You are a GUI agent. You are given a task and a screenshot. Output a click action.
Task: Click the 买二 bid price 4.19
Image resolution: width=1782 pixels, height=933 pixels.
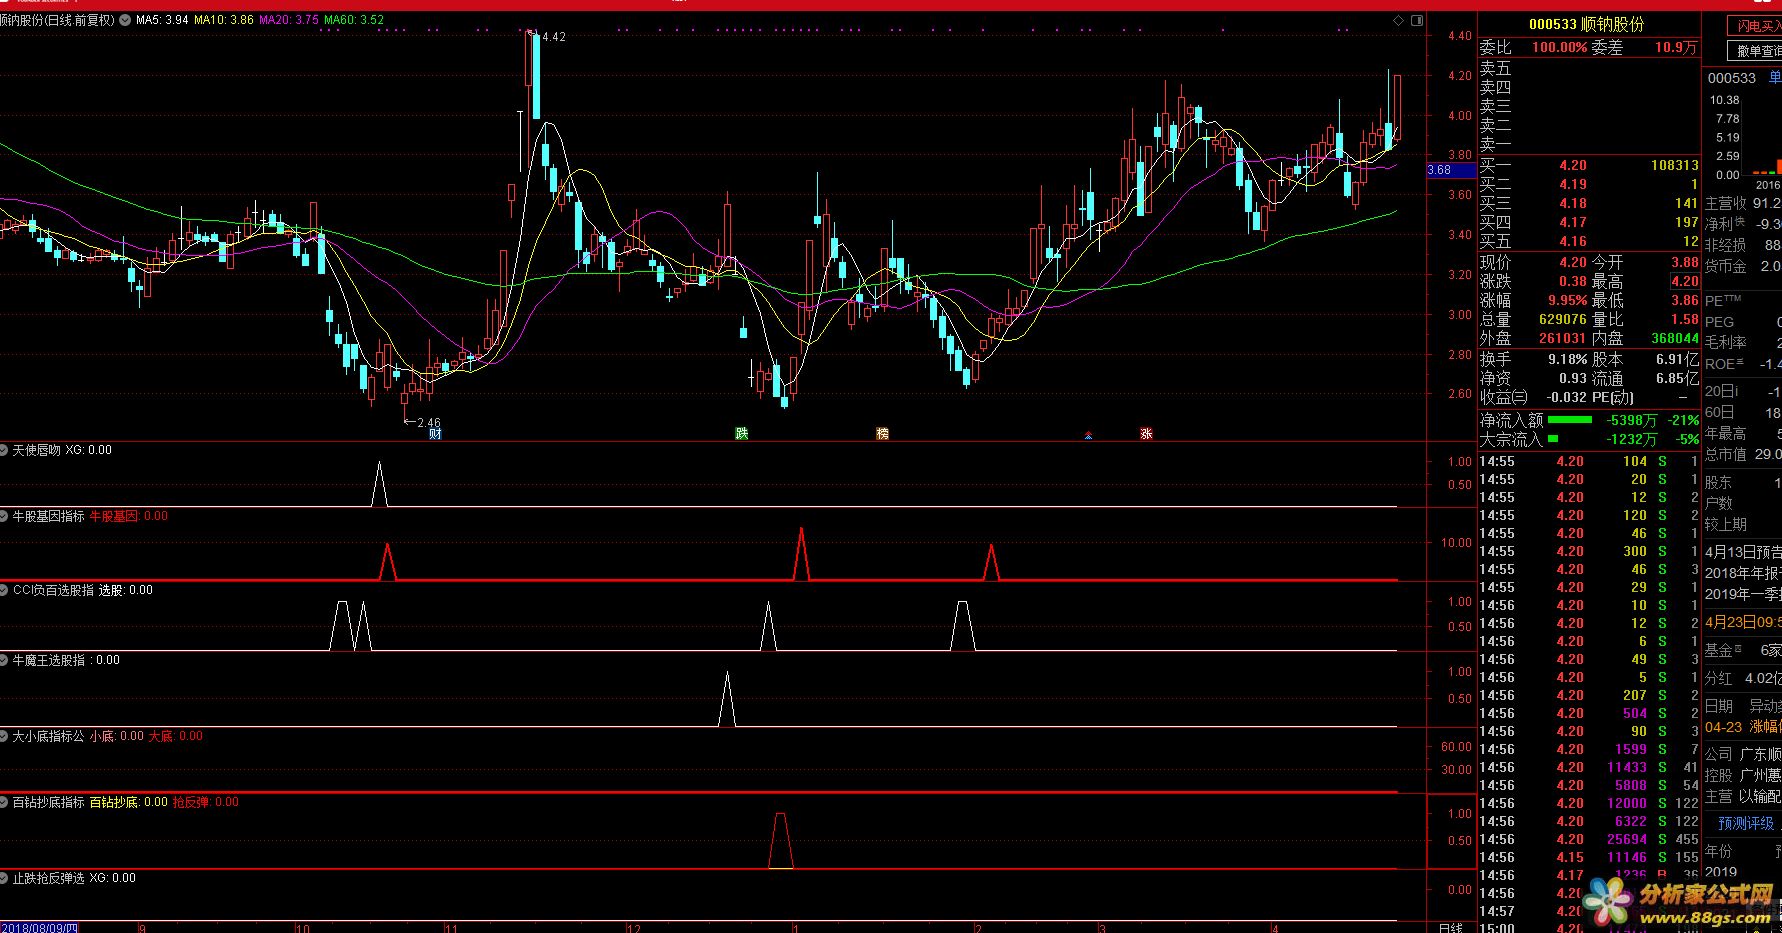point(1572,184)
